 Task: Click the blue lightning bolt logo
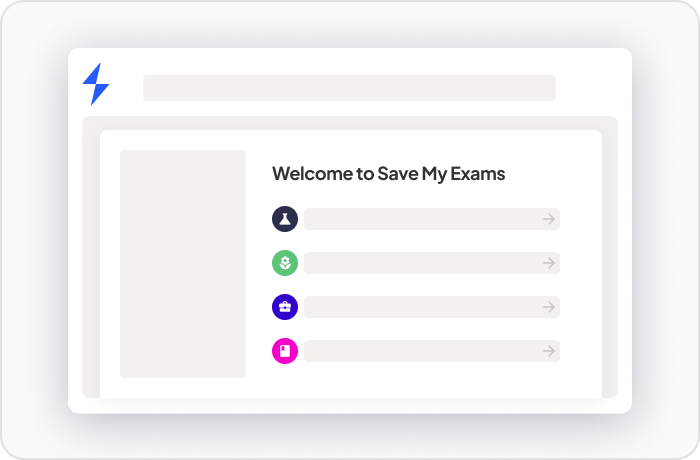(96, 84)
